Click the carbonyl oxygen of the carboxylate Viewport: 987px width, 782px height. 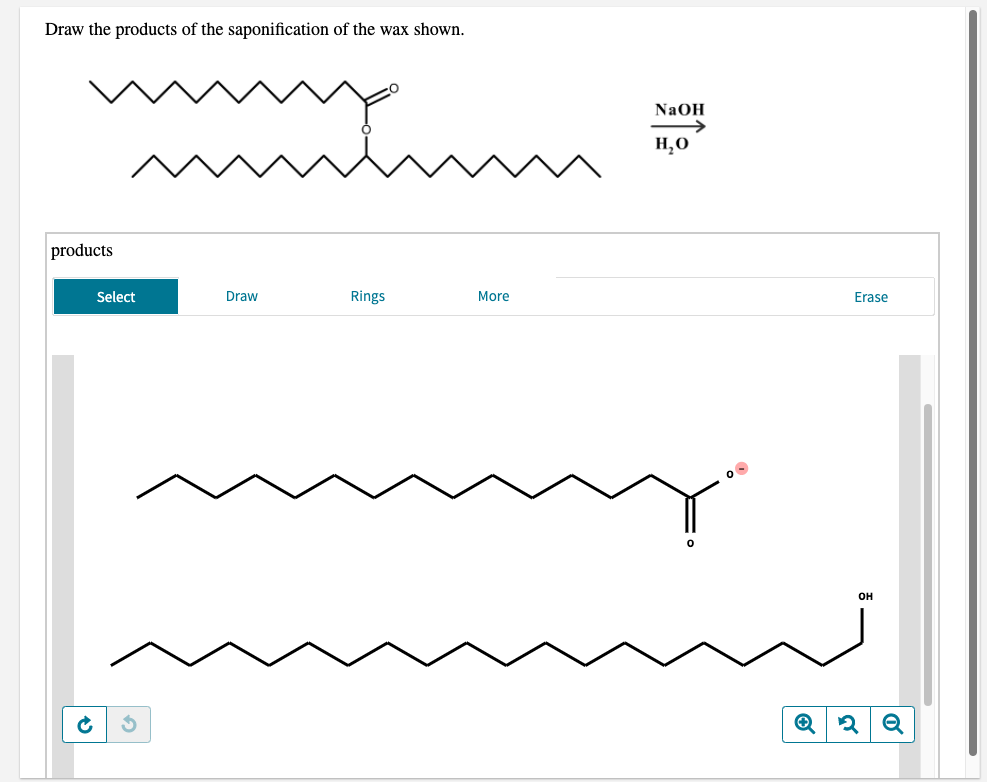(688, 541)
